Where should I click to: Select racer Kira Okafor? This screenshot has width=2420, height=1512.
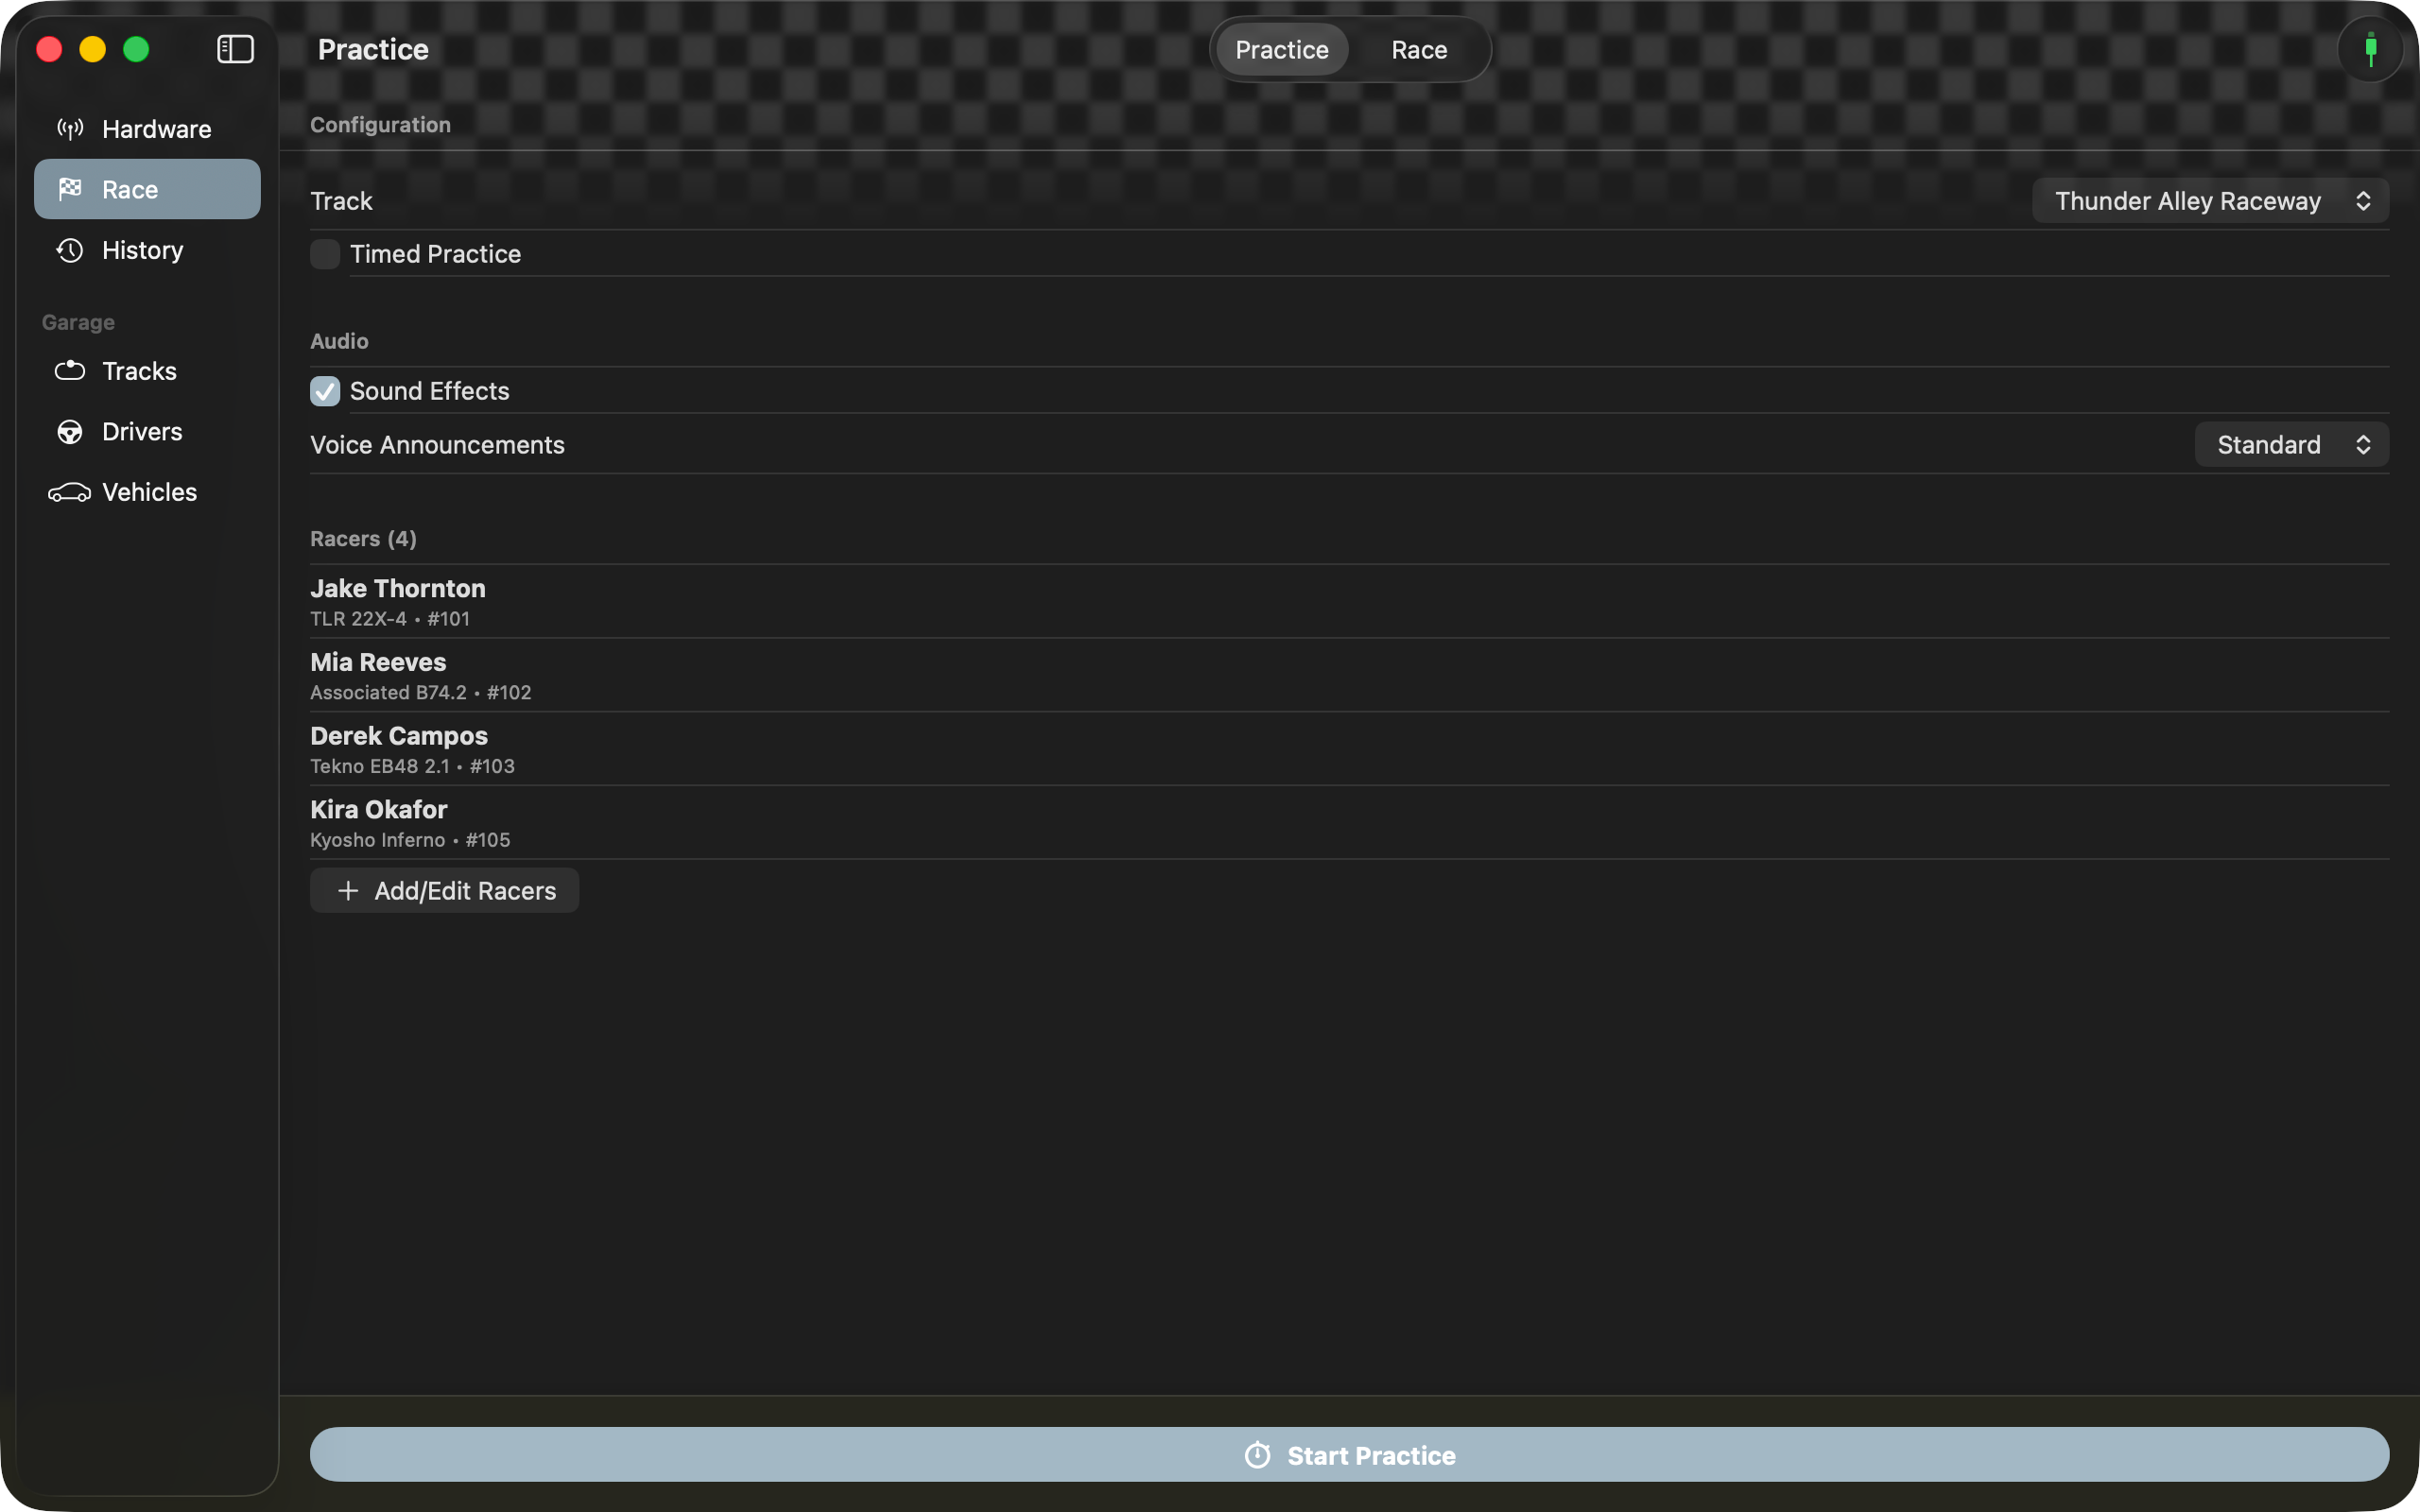coord(1349,823)
